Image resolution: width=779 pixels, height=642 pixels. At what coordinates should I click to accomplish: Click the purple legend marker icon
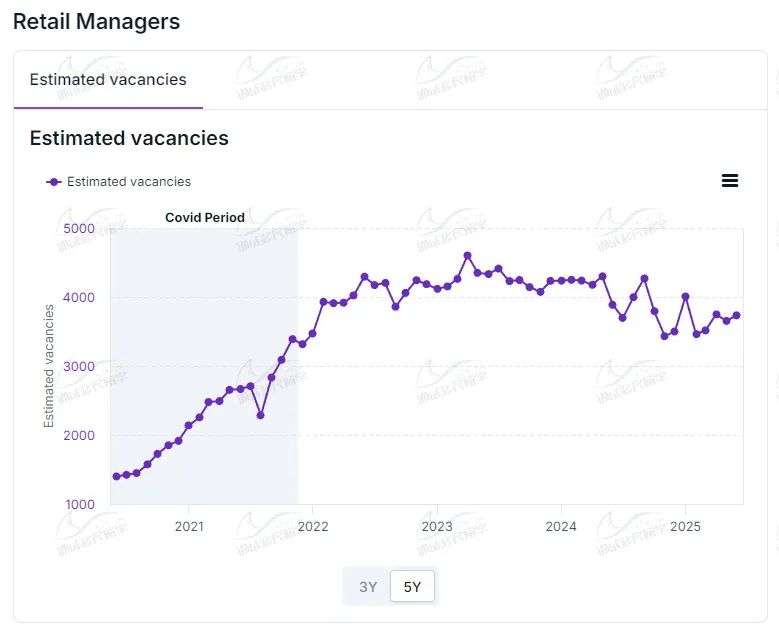[x=54, y=182]
